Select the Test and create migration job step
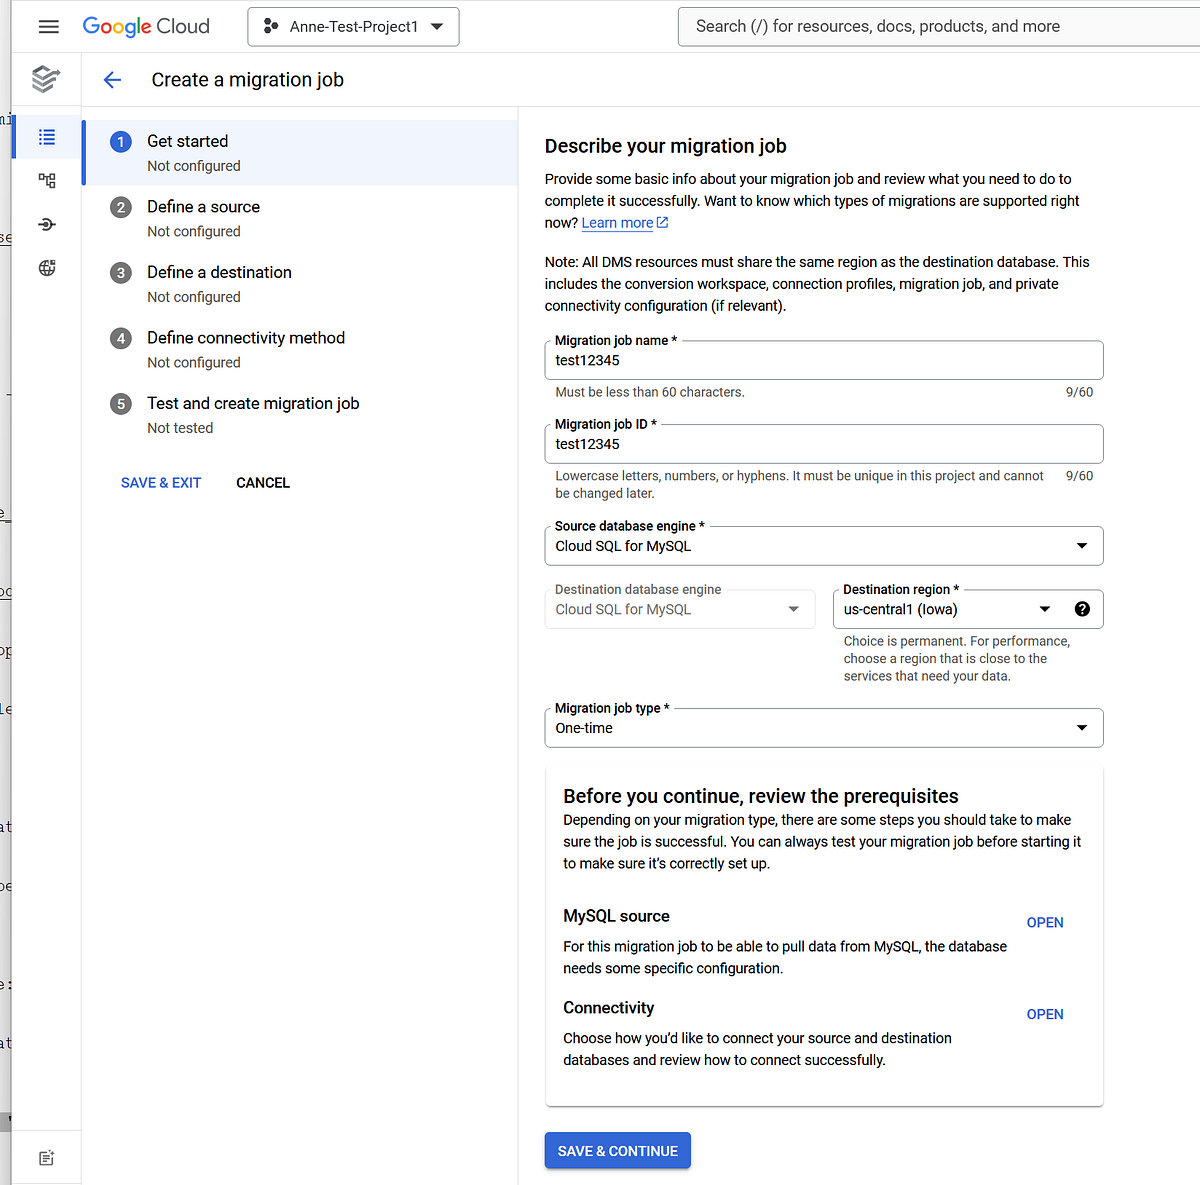Viewport: 1200px width, 1185px height. coord(252,403)
